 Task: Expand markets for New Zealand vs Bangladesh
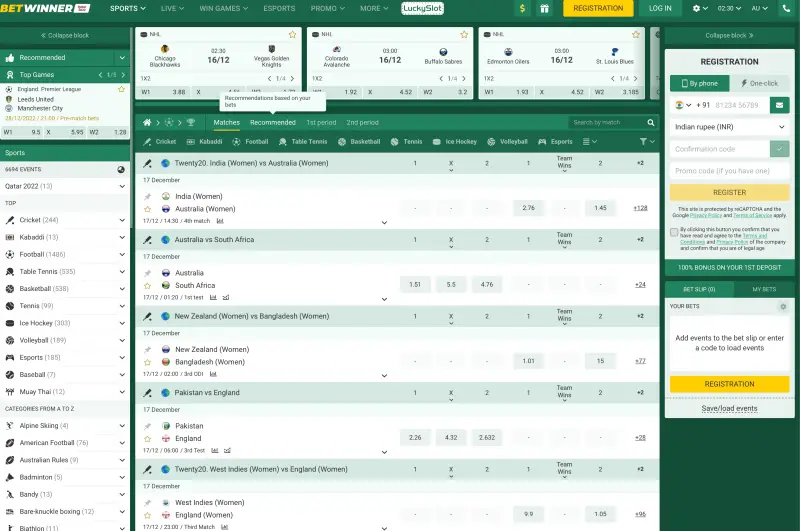(x=384, y=375)
